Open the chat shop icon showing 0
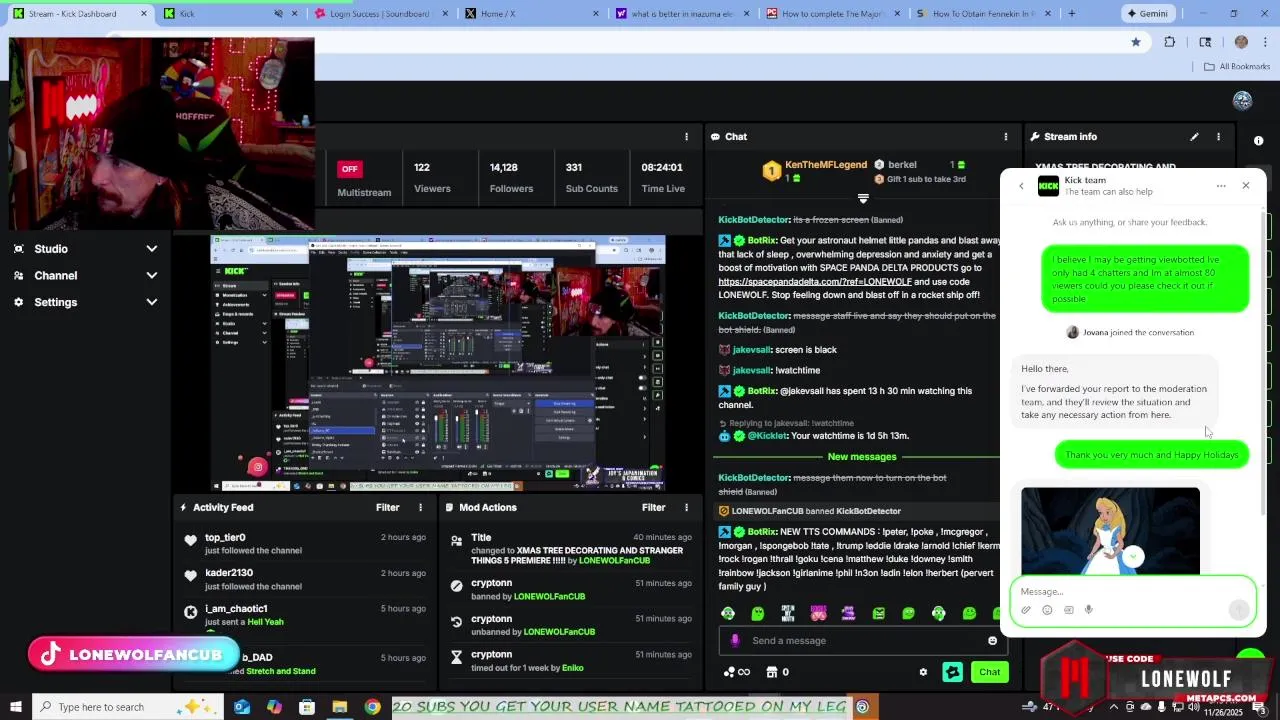The width and height of the screenshot is (1280, 720). pyautogui.click(x=778, y=672)
